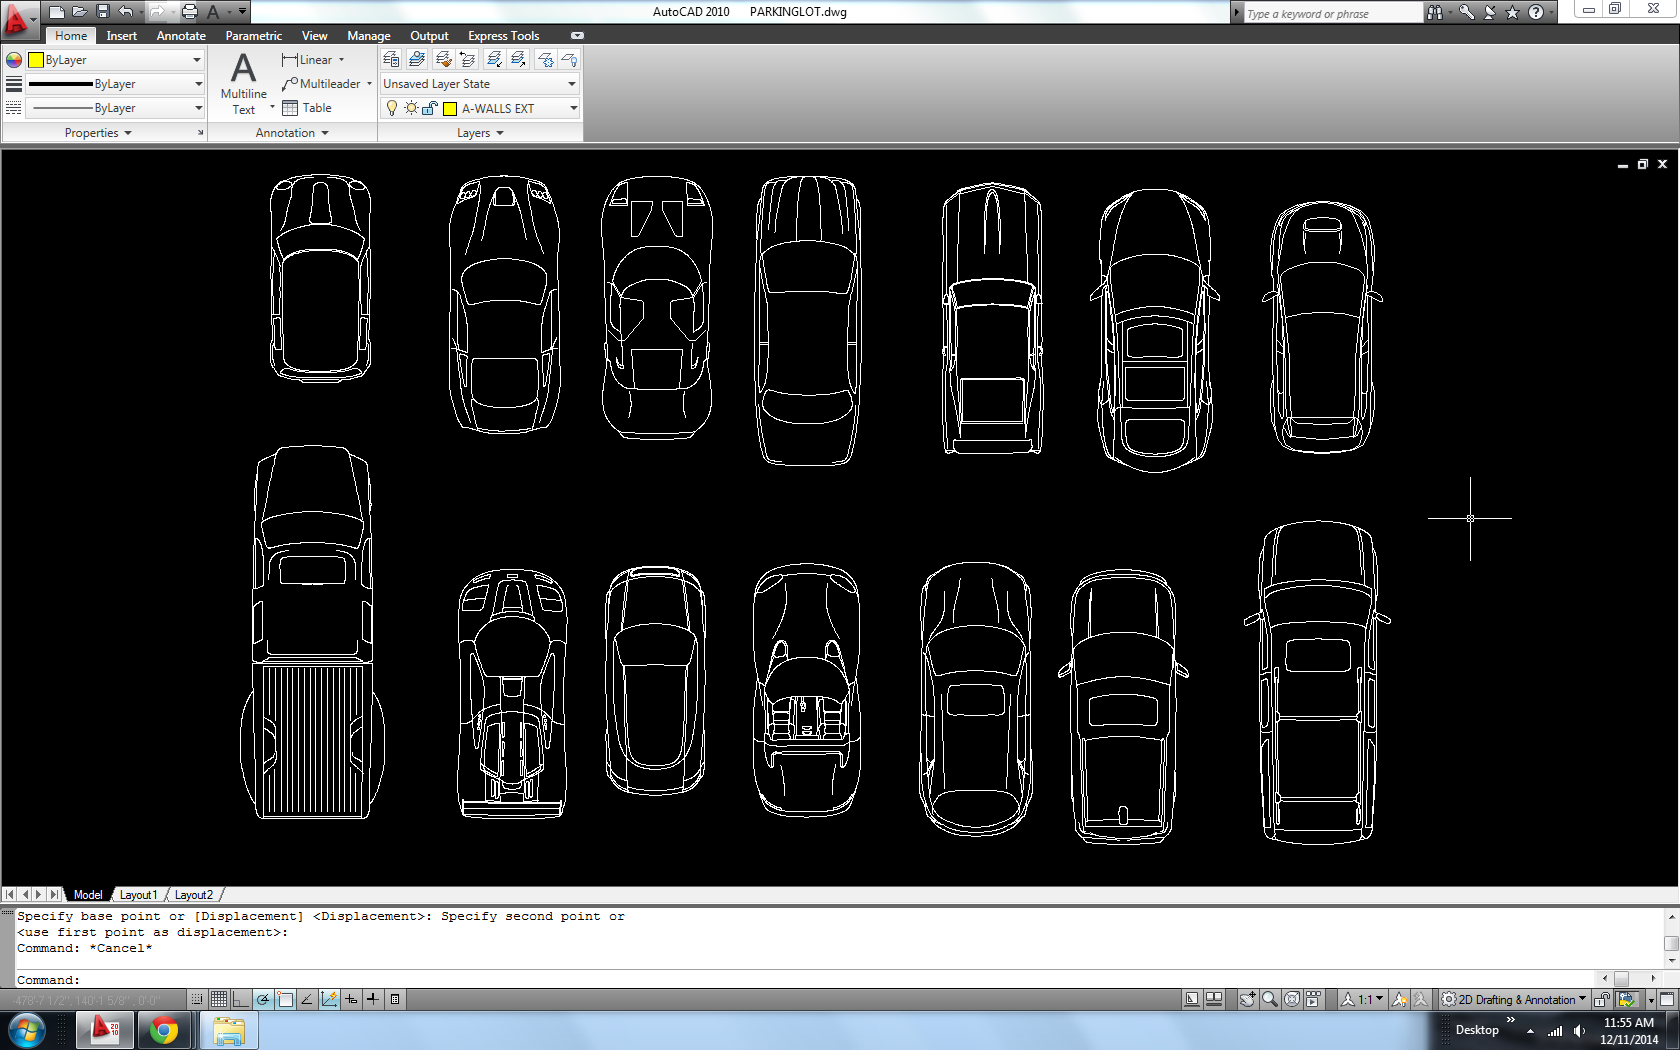Toggle Lineweight display in status bar
1680x1050 pixels.
coord(372,999)
